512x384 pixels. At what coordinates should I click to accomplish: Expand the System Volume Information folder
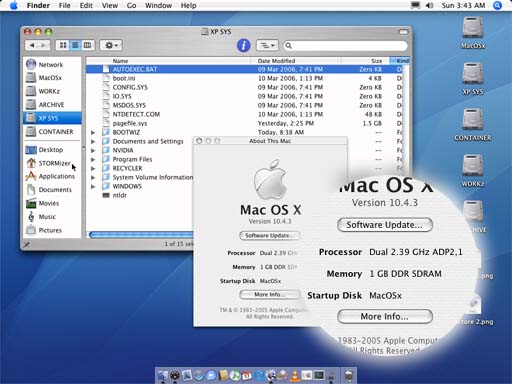pyautogui.click(x=93, y=177)
